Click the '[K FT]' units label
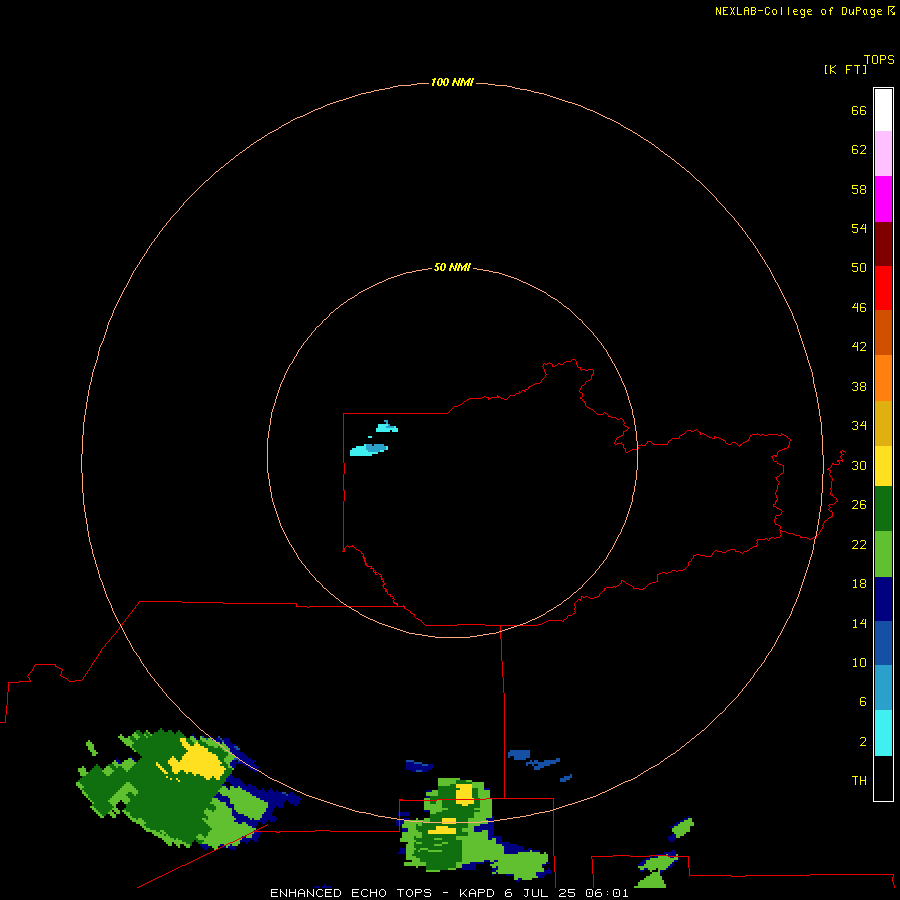Viewport: 900px width, 900px height. click(x=845, y=69)
